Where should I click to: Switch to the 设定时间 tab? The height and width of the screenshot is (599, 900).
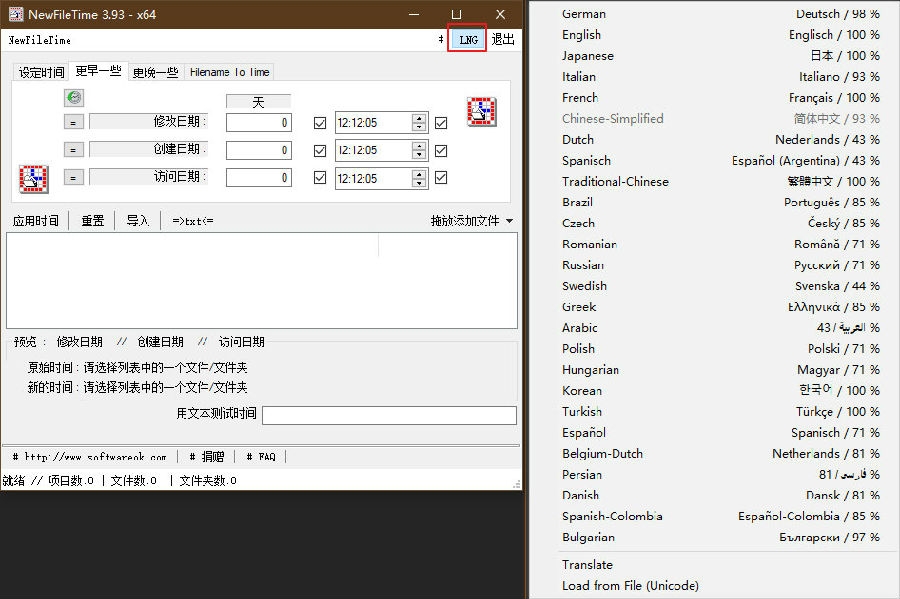click(41, 72)
